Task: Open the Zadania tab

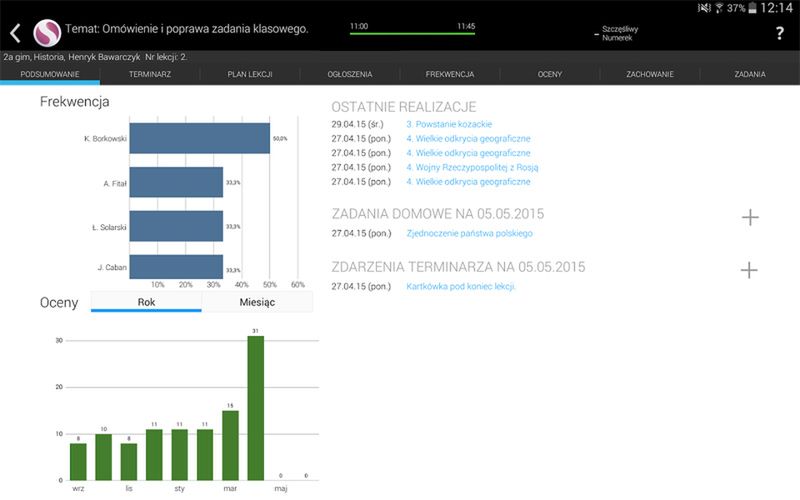Action: click(x=750, y=74)
